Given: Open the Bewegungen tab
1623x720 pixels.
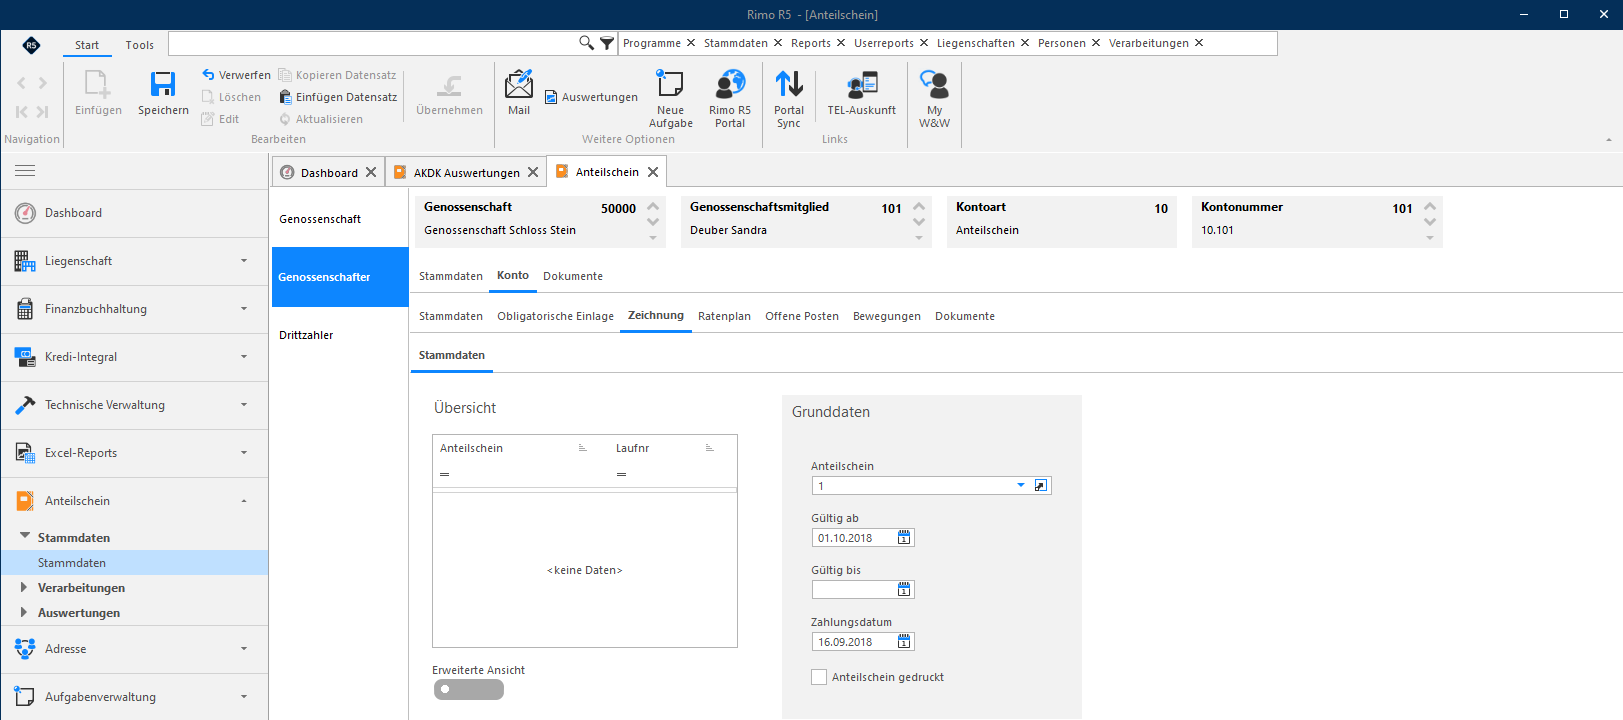Looking at the screenshot, I should pos(887,316).
